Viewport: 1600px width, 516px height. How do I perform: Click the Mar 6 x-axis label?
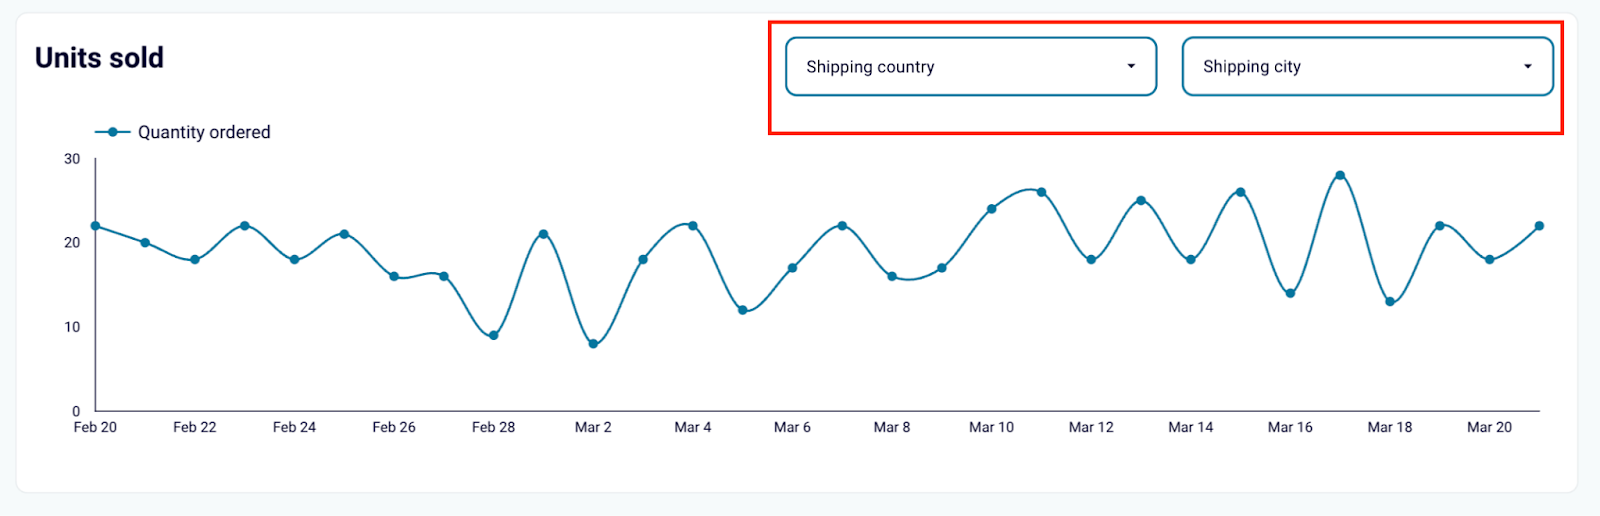[x=792, y=427]
